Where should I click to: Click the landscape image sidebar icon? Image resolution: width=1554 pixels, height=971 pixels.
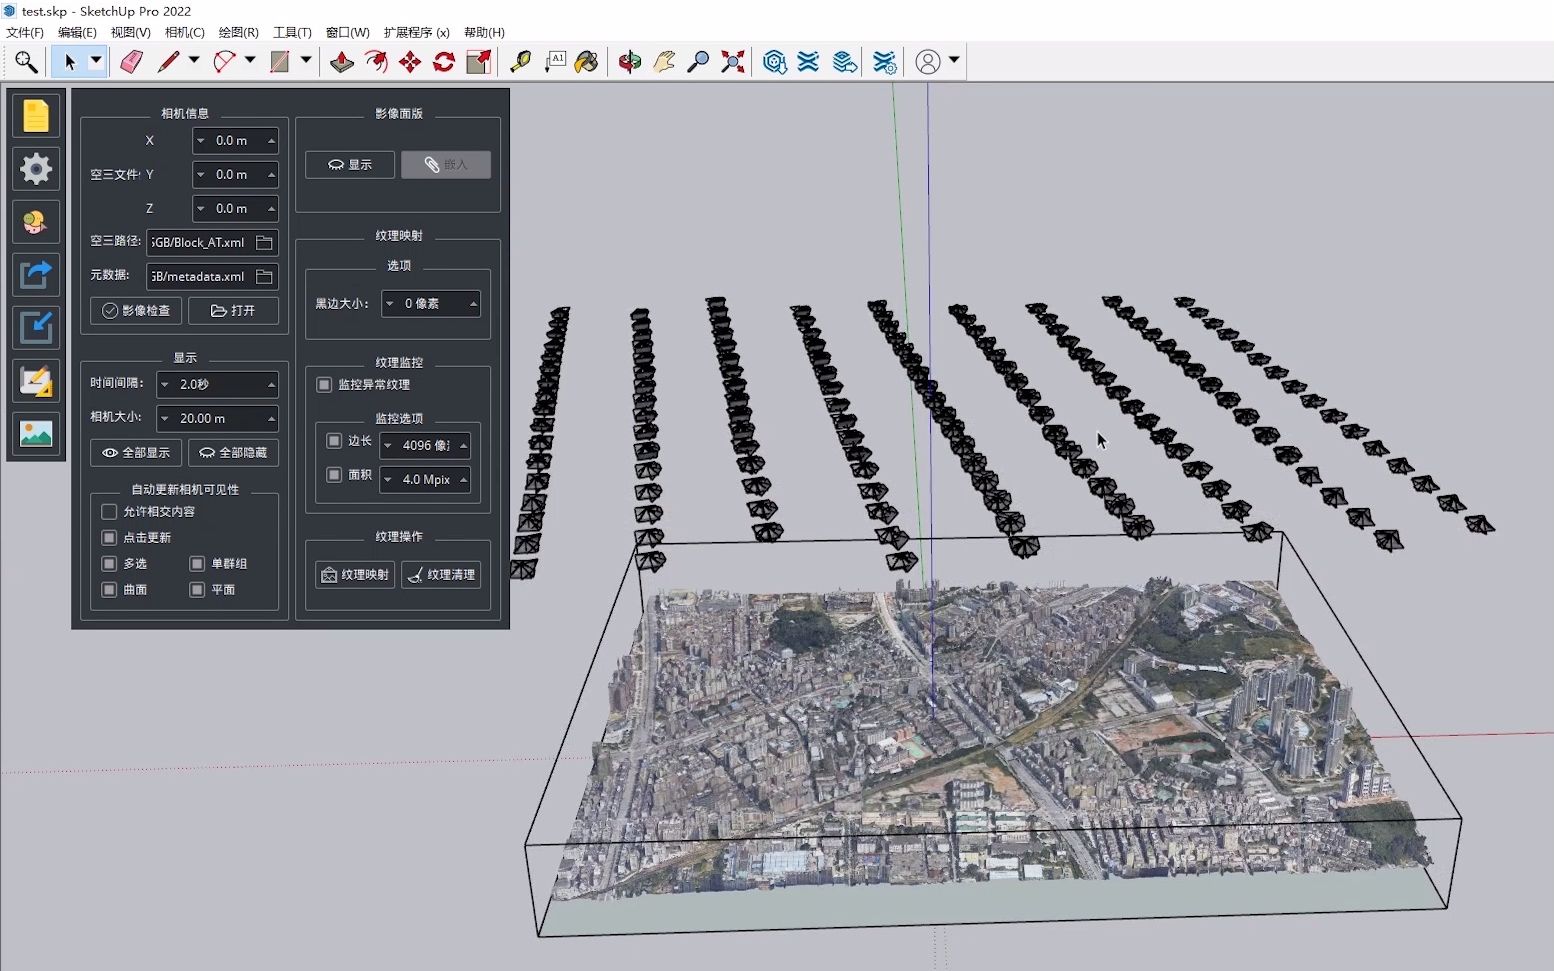[36, 434]
